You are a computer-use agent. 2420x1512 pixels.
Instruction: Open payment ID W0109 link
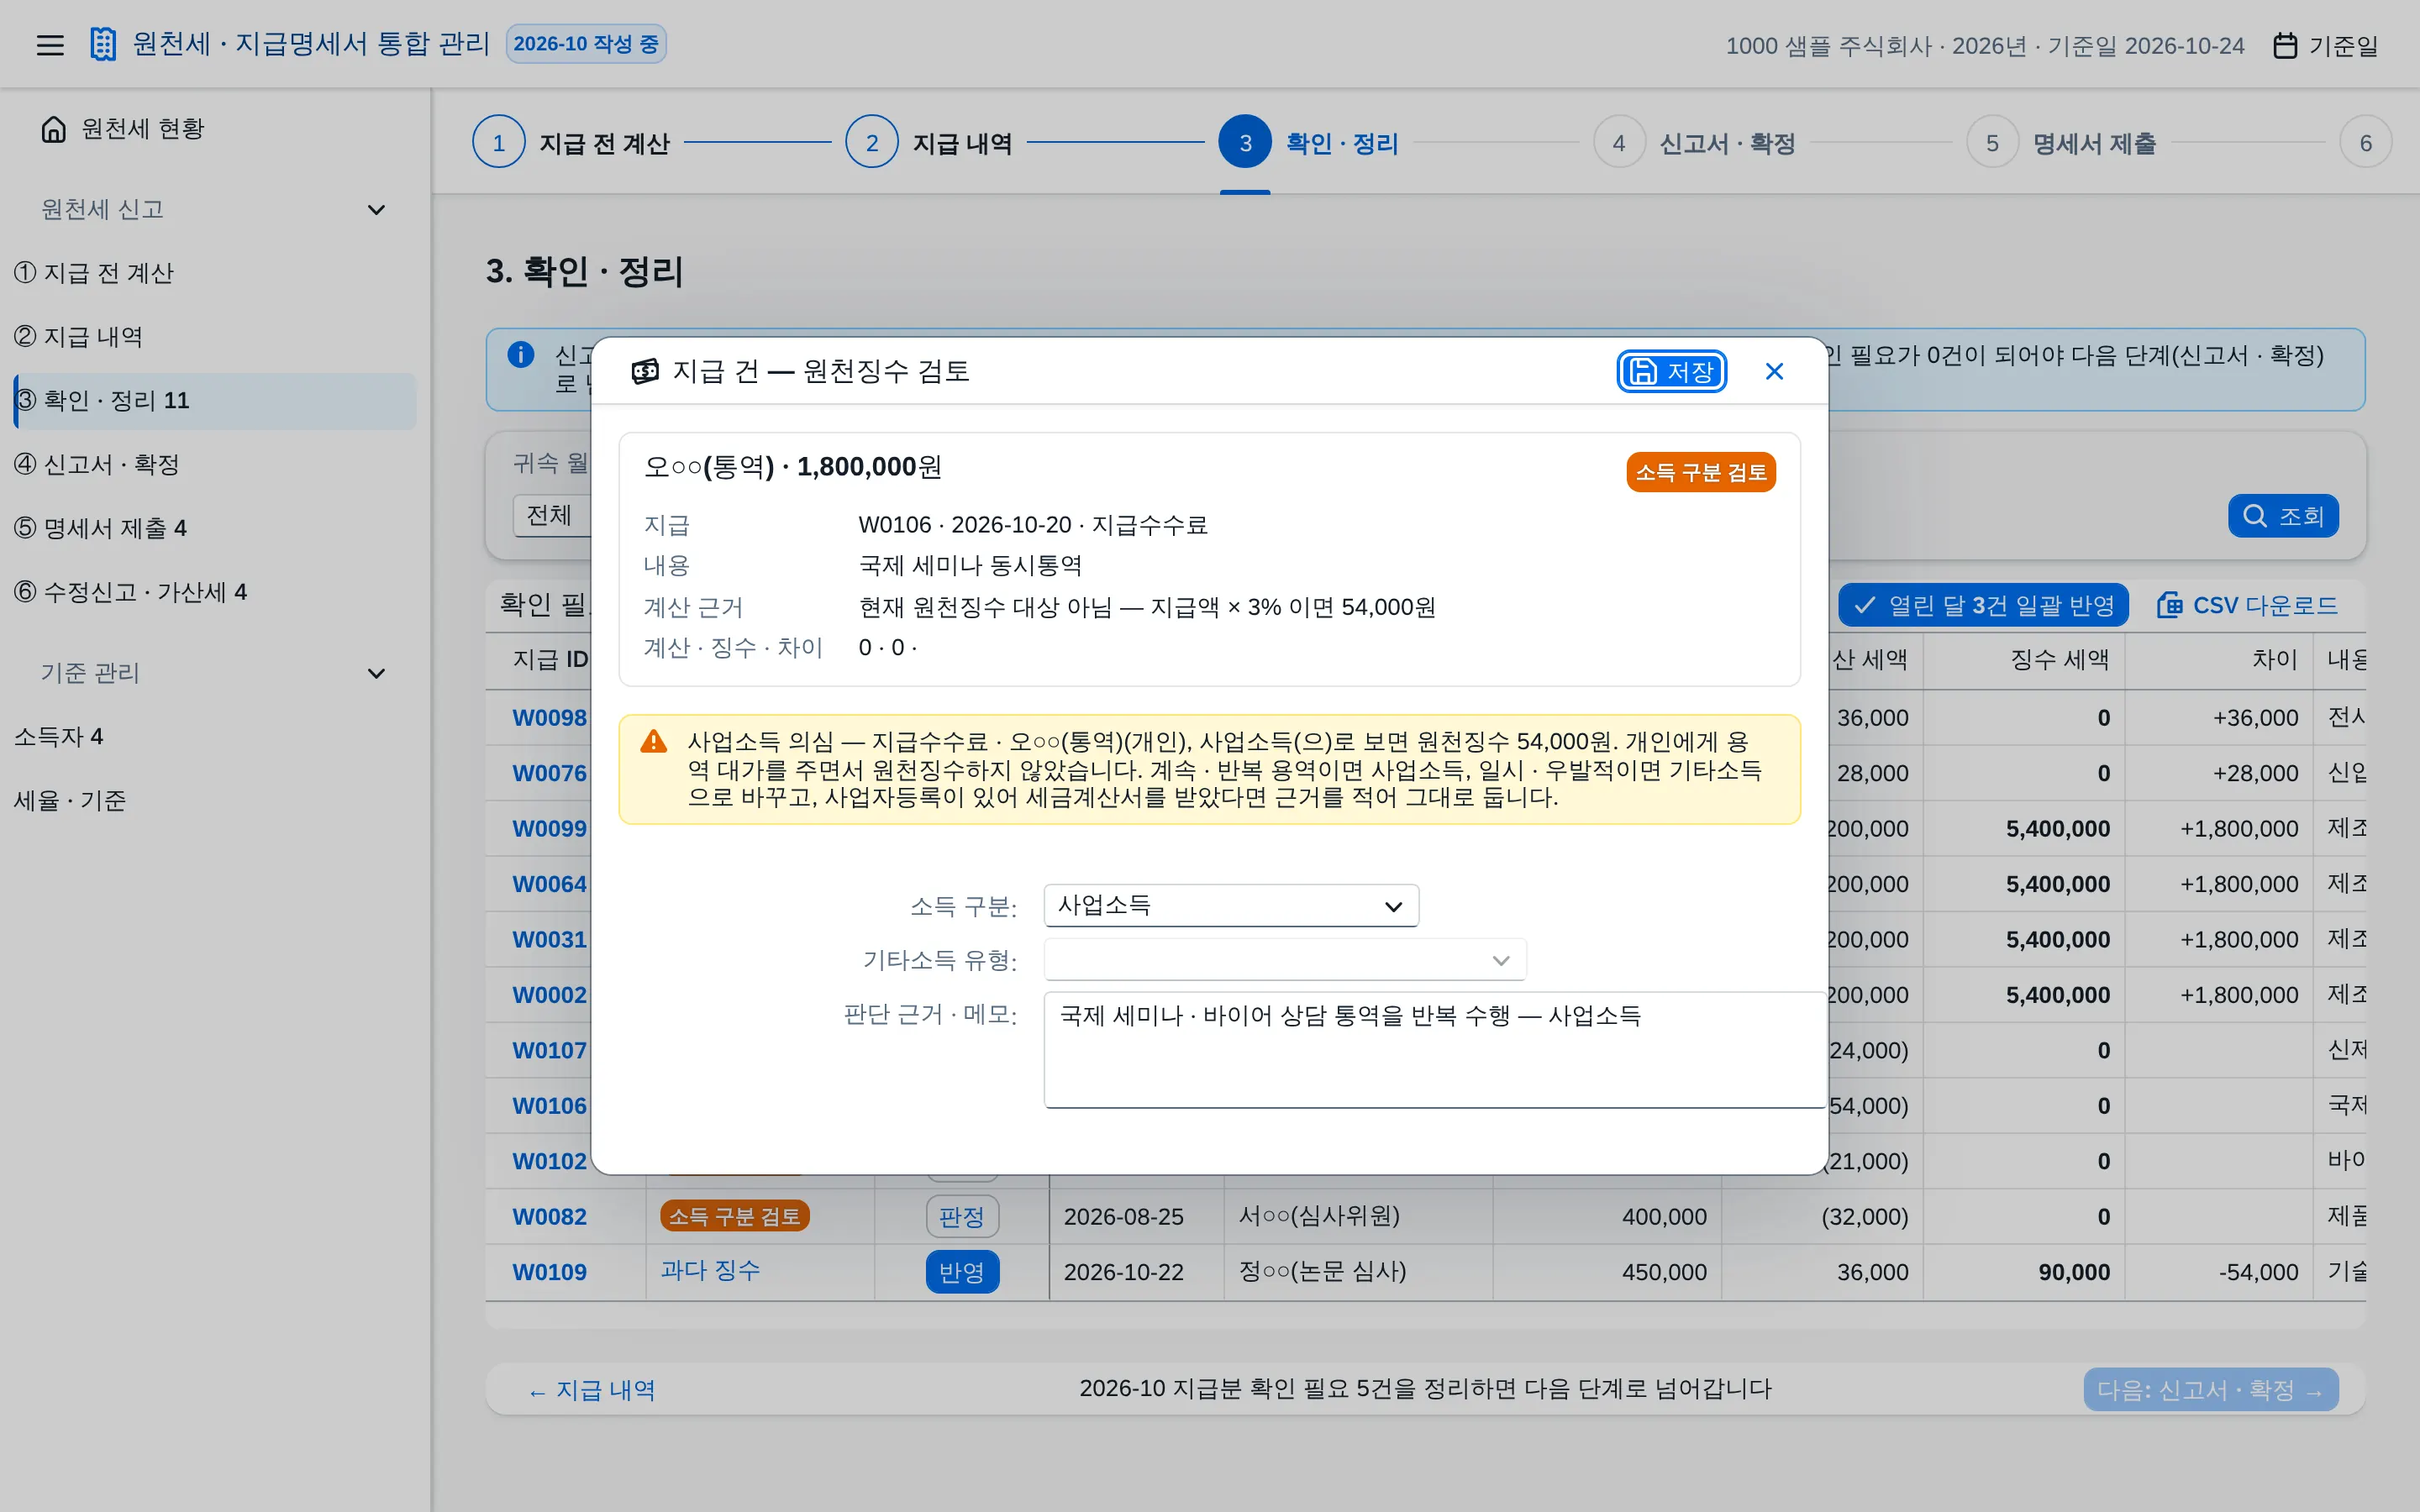(549, 1272)
